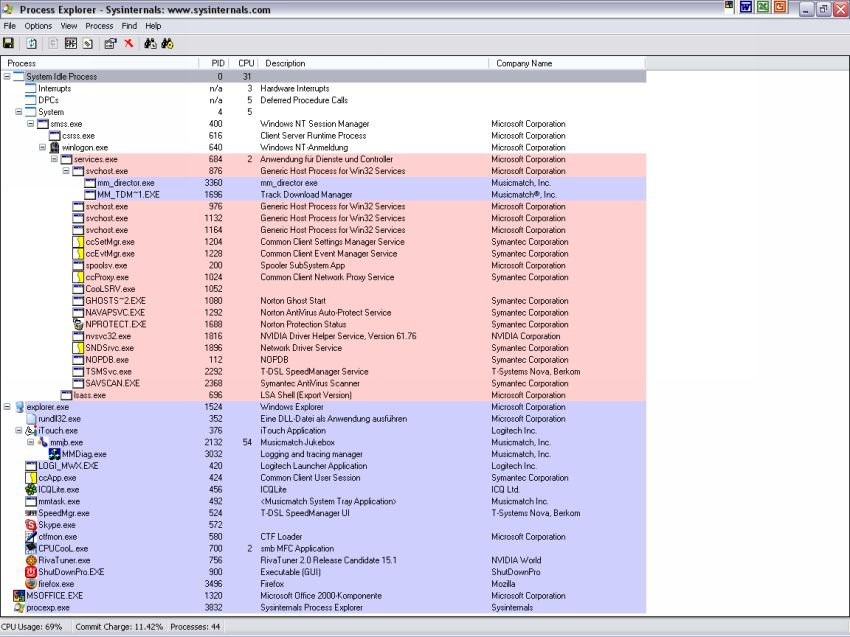Click the MSOFFICE.EXE process icon
Viewport: 850px width, 637px height.
click(x=20, y=596)
